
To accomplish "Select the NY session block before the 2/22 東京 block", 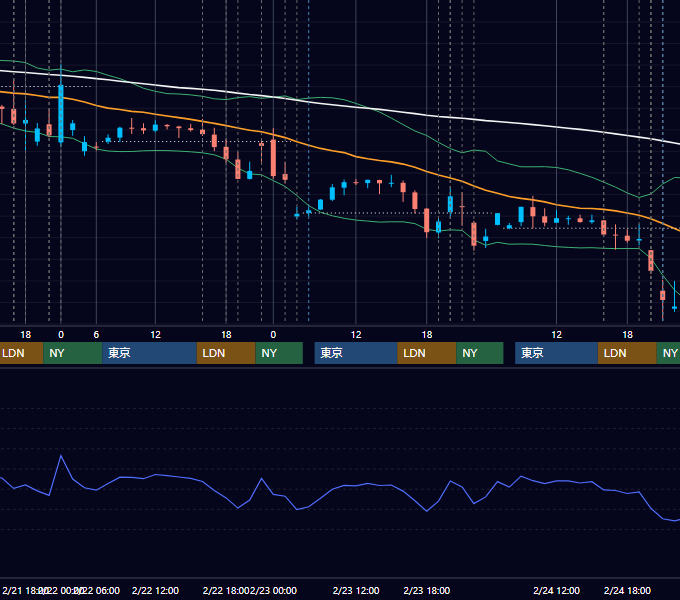I will 73,353.
